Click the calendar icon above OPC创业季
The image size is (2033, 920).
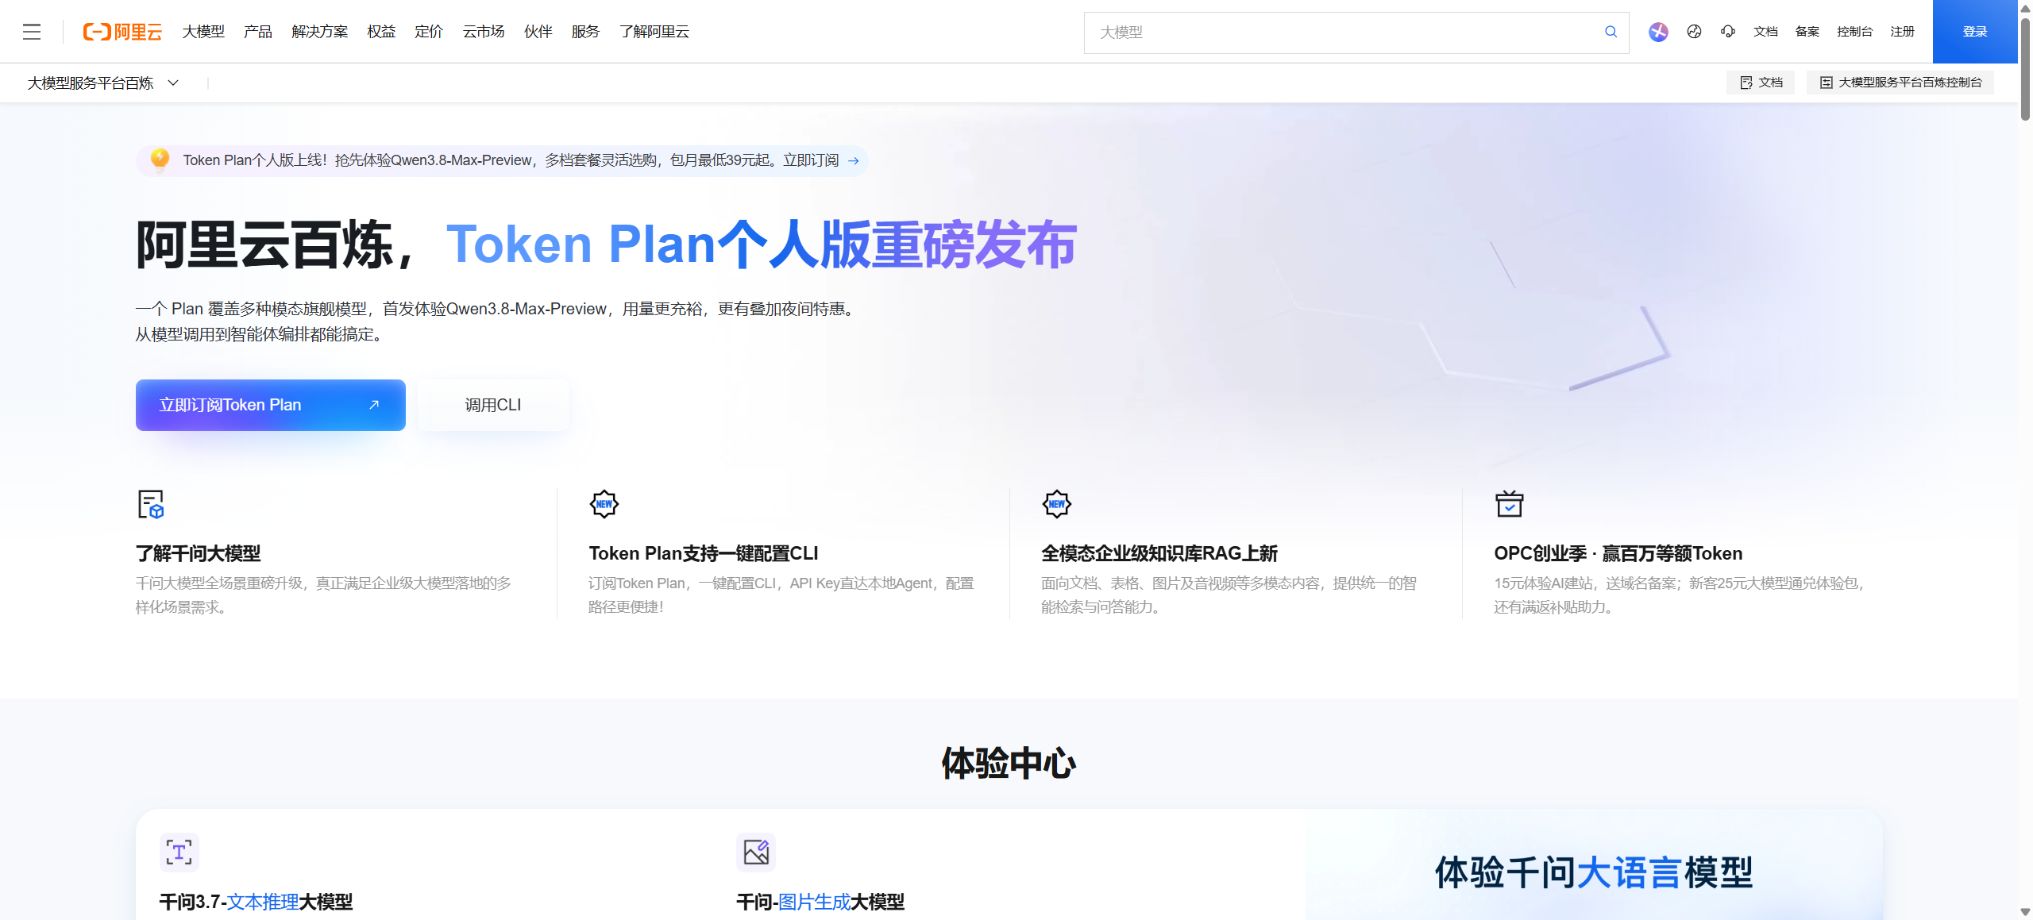pos(1509,504)
